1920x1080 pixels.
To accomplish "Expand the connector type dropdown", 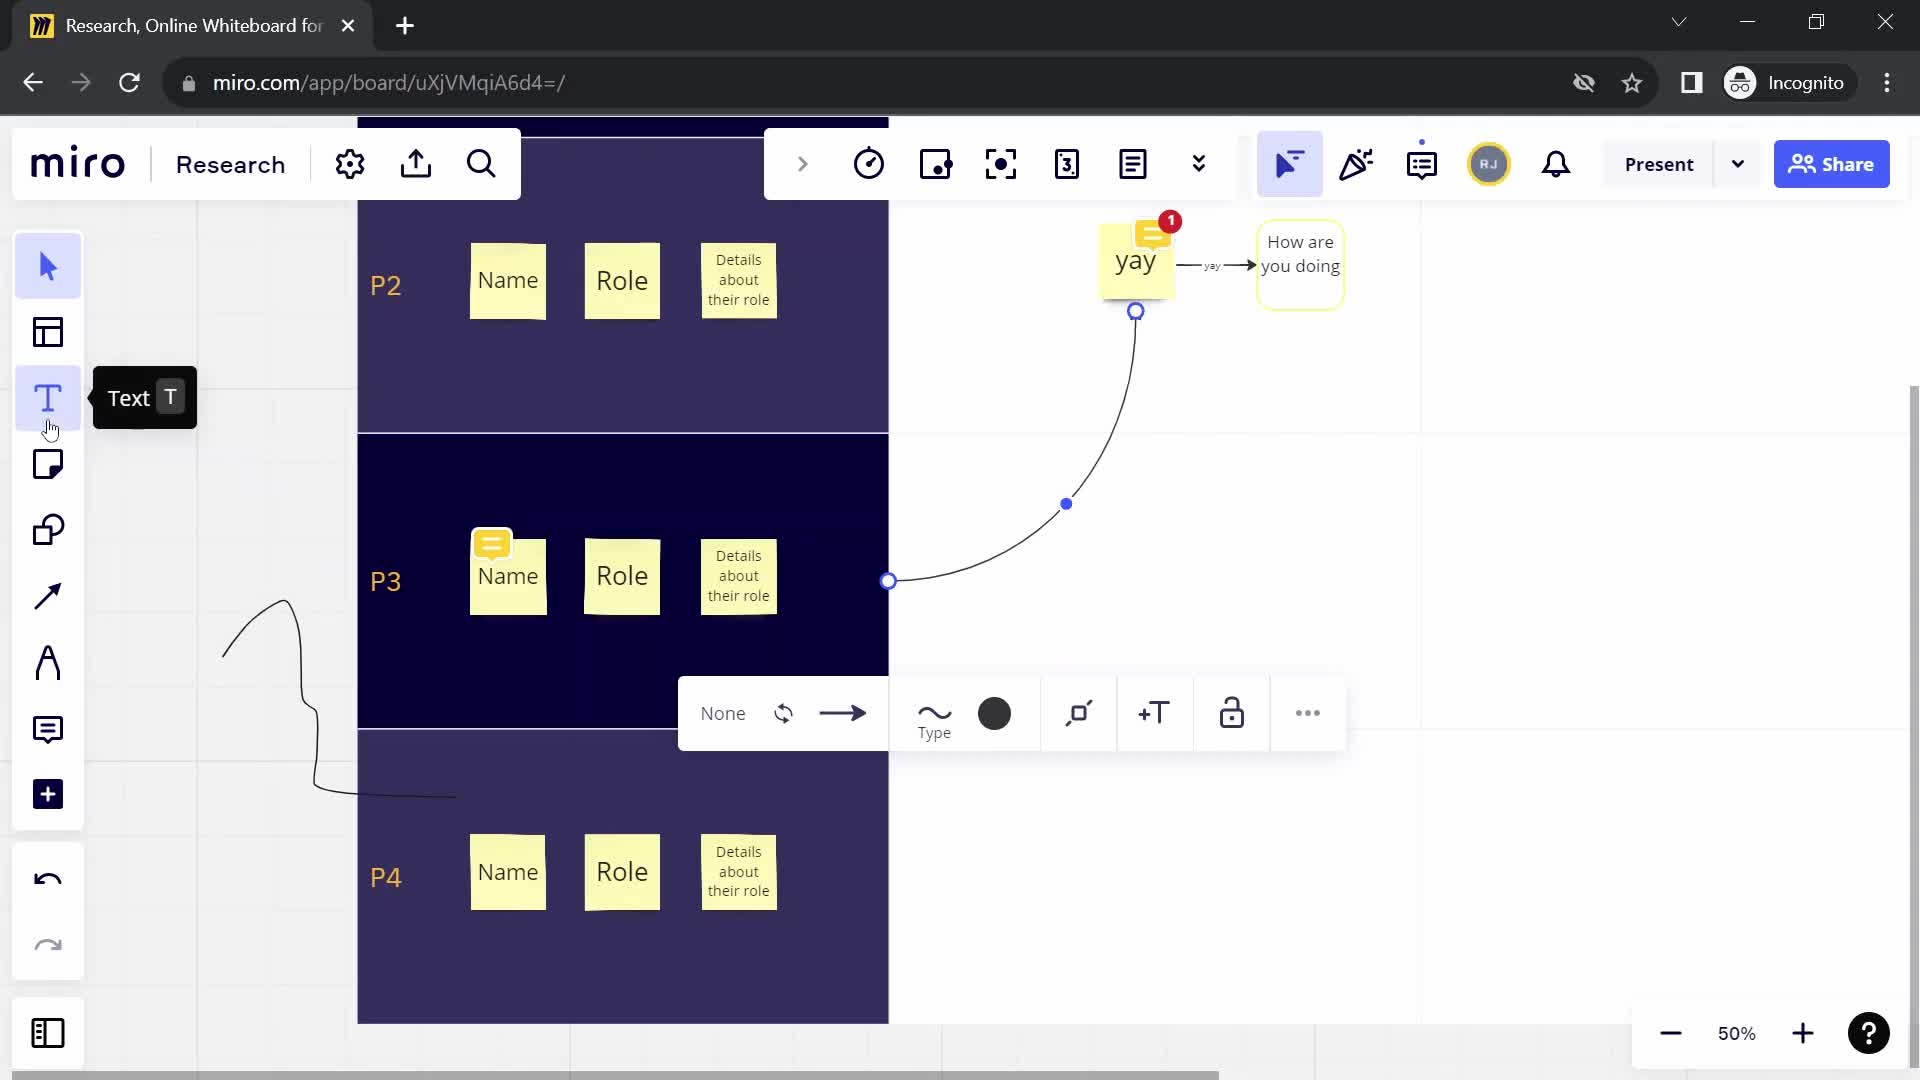I will click(936, 713).
